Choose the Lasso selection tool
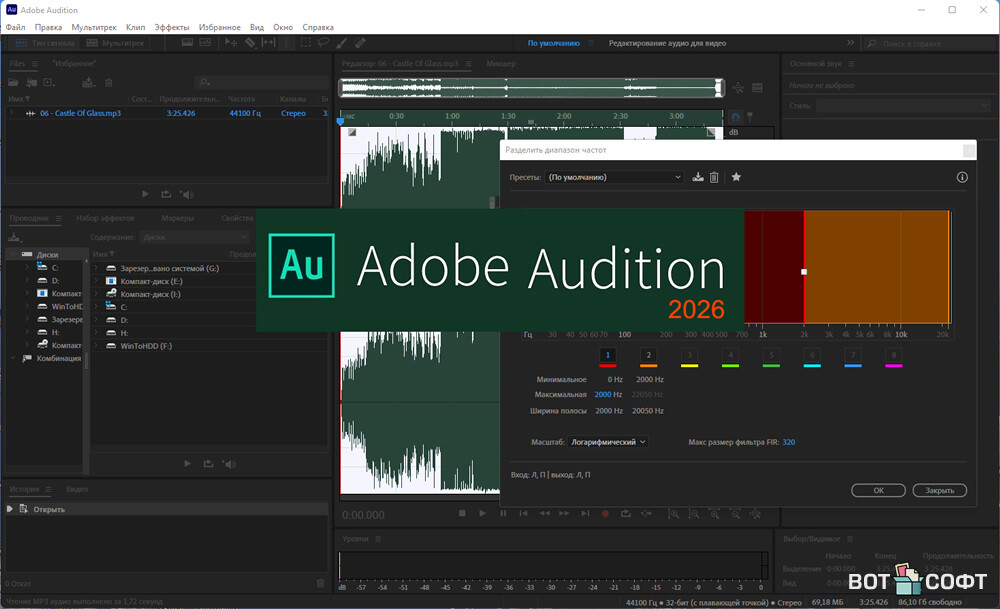1000x609 pixels. click(x=323, y=43)
